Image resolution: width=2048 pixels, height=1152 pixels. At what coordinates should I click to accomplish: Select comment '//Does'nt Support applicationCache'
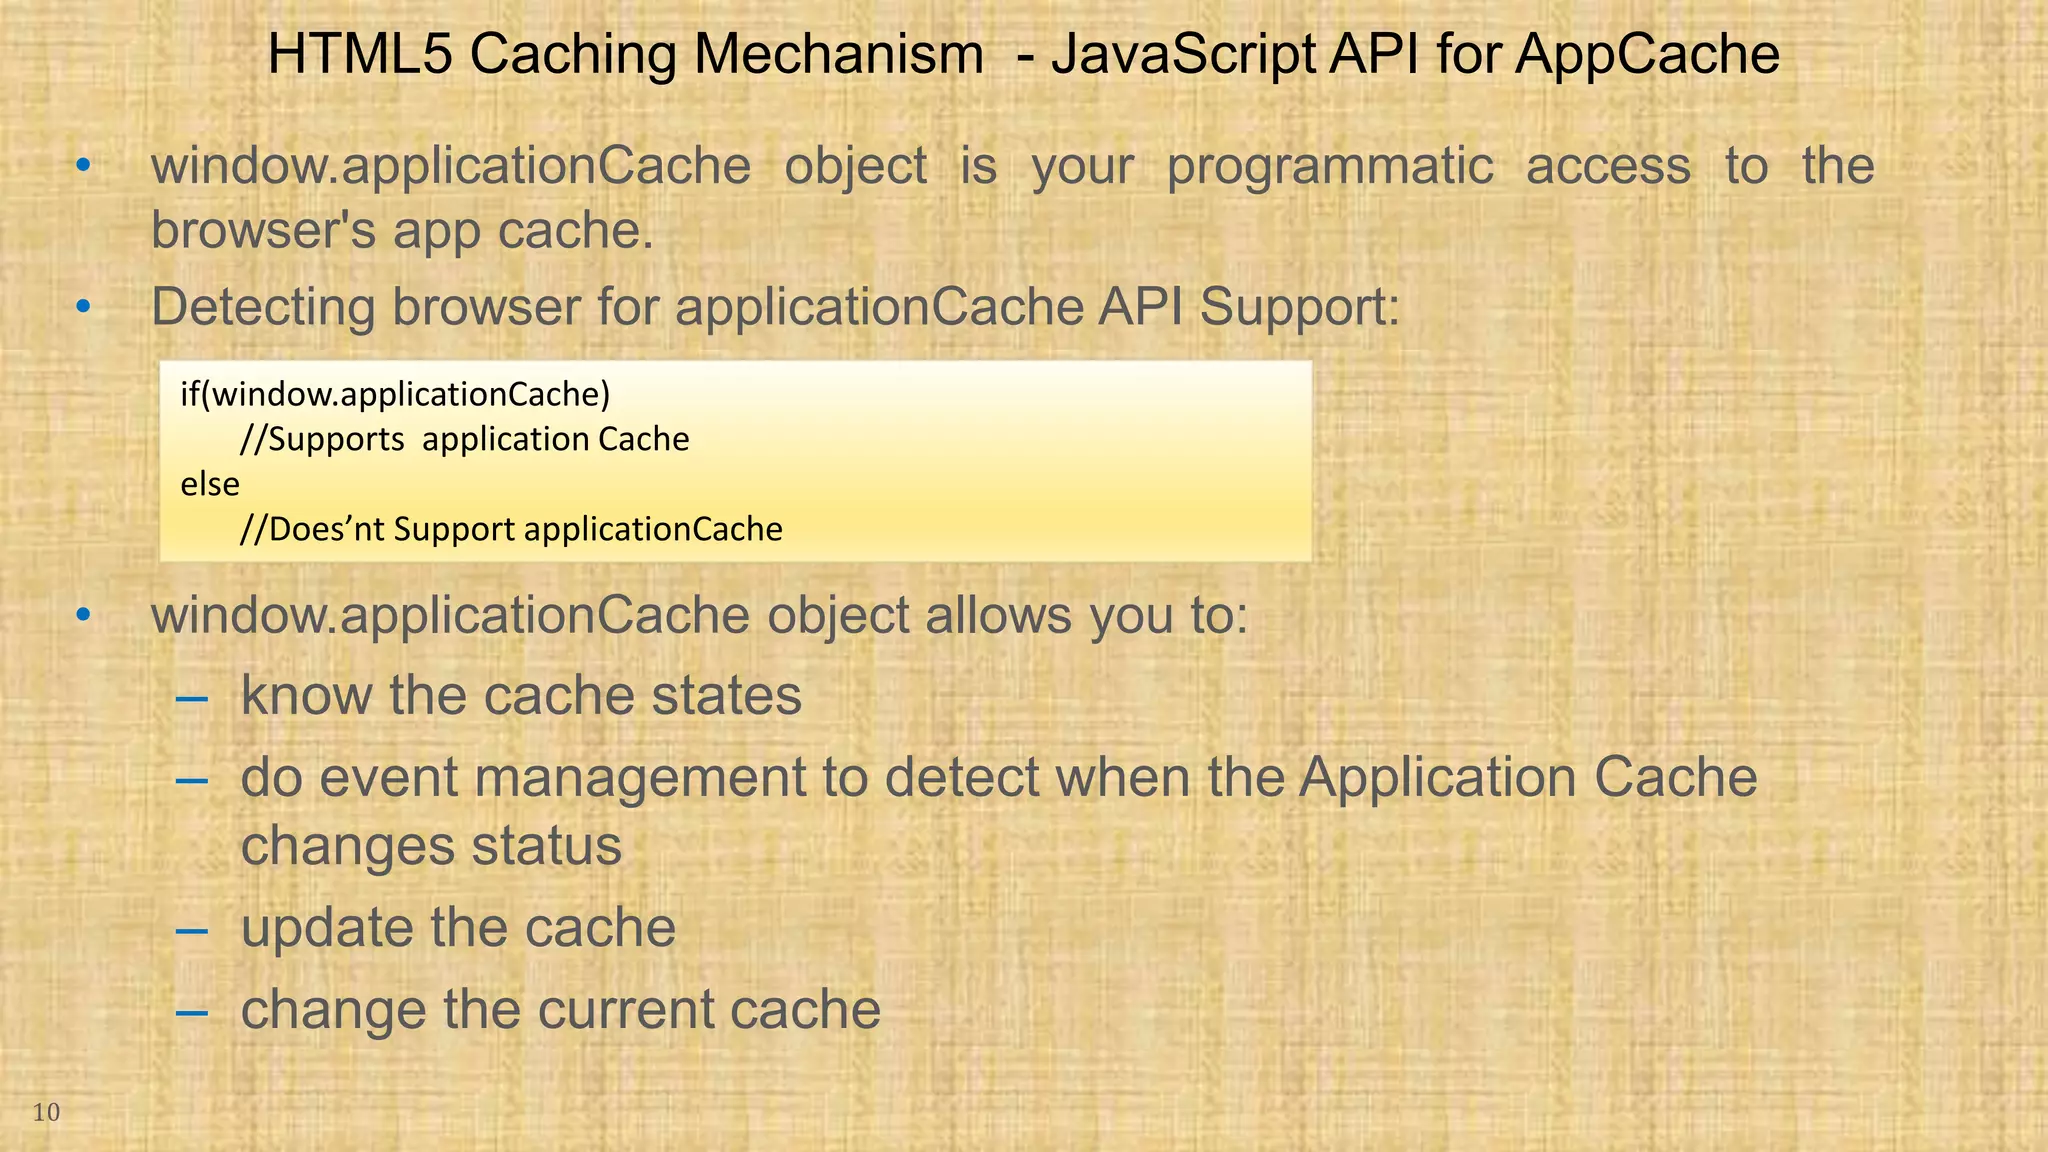coord(511,529)
